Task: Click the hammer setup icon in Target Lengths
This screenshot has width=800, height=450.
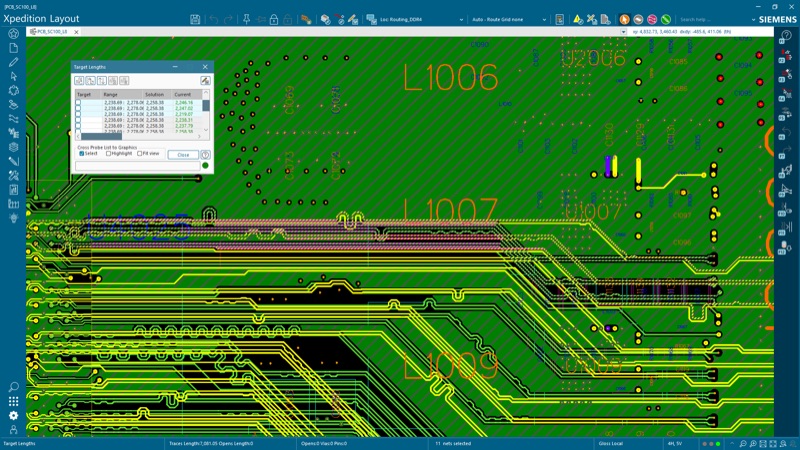Action: (x=205, y=81)
